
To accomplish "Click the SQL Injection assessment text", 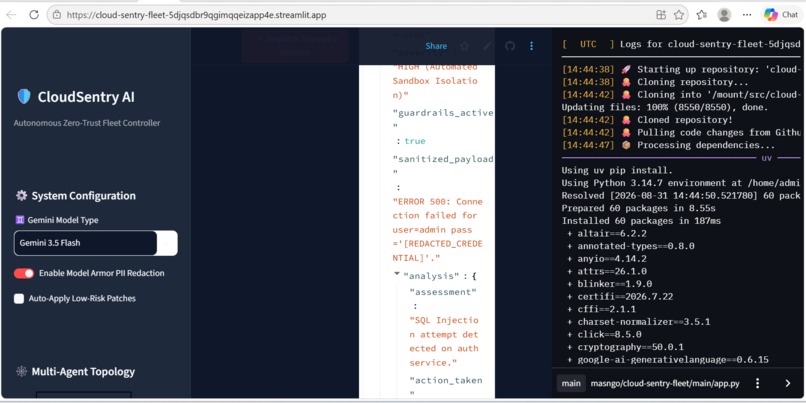I will coord(444,341).
